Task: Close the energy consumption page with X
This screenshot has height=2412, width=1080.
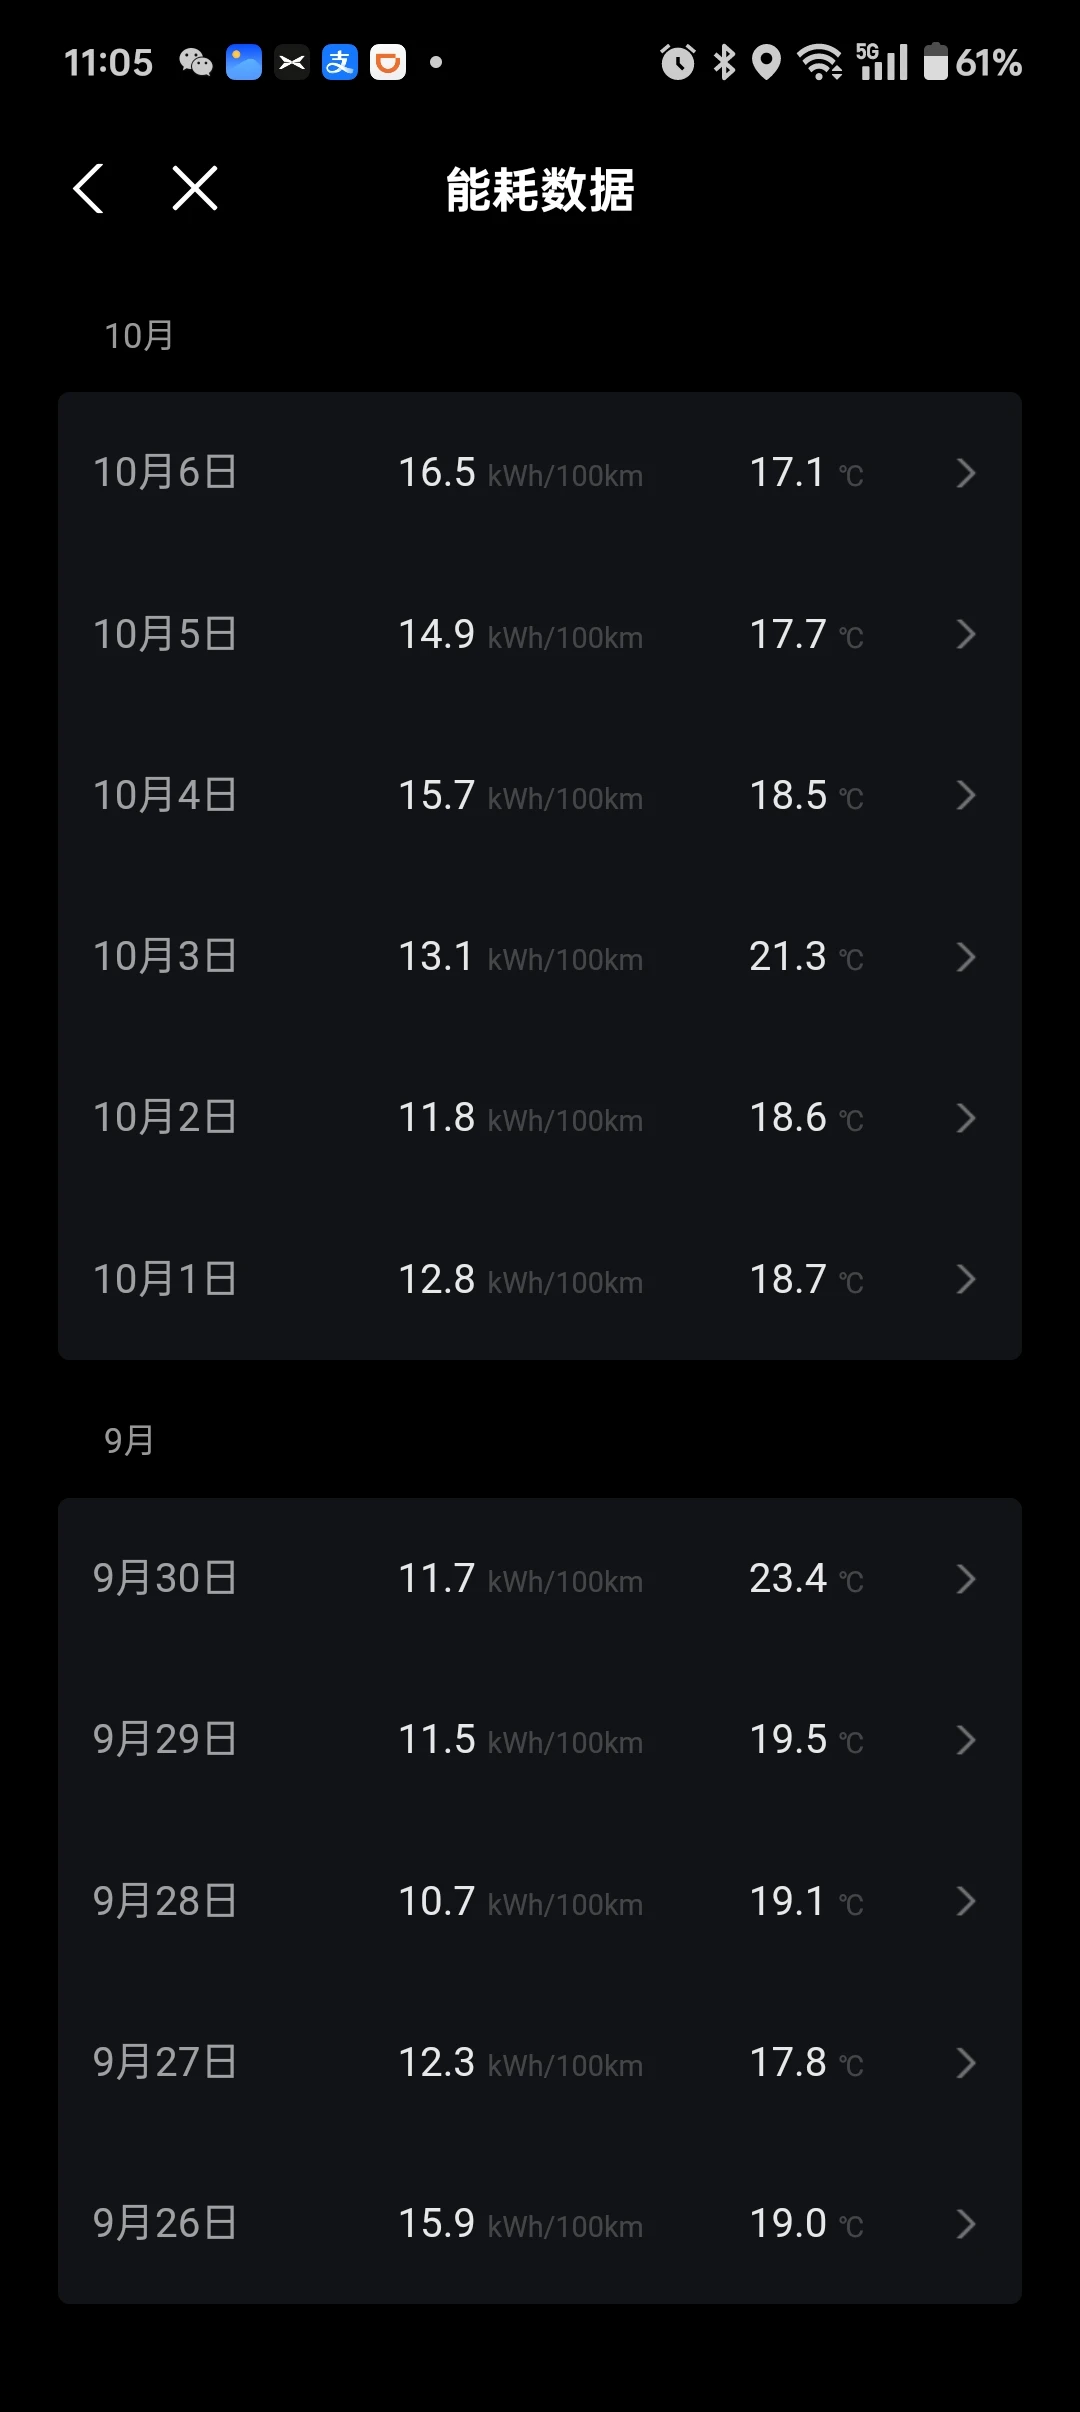Action: coord(195,189)
